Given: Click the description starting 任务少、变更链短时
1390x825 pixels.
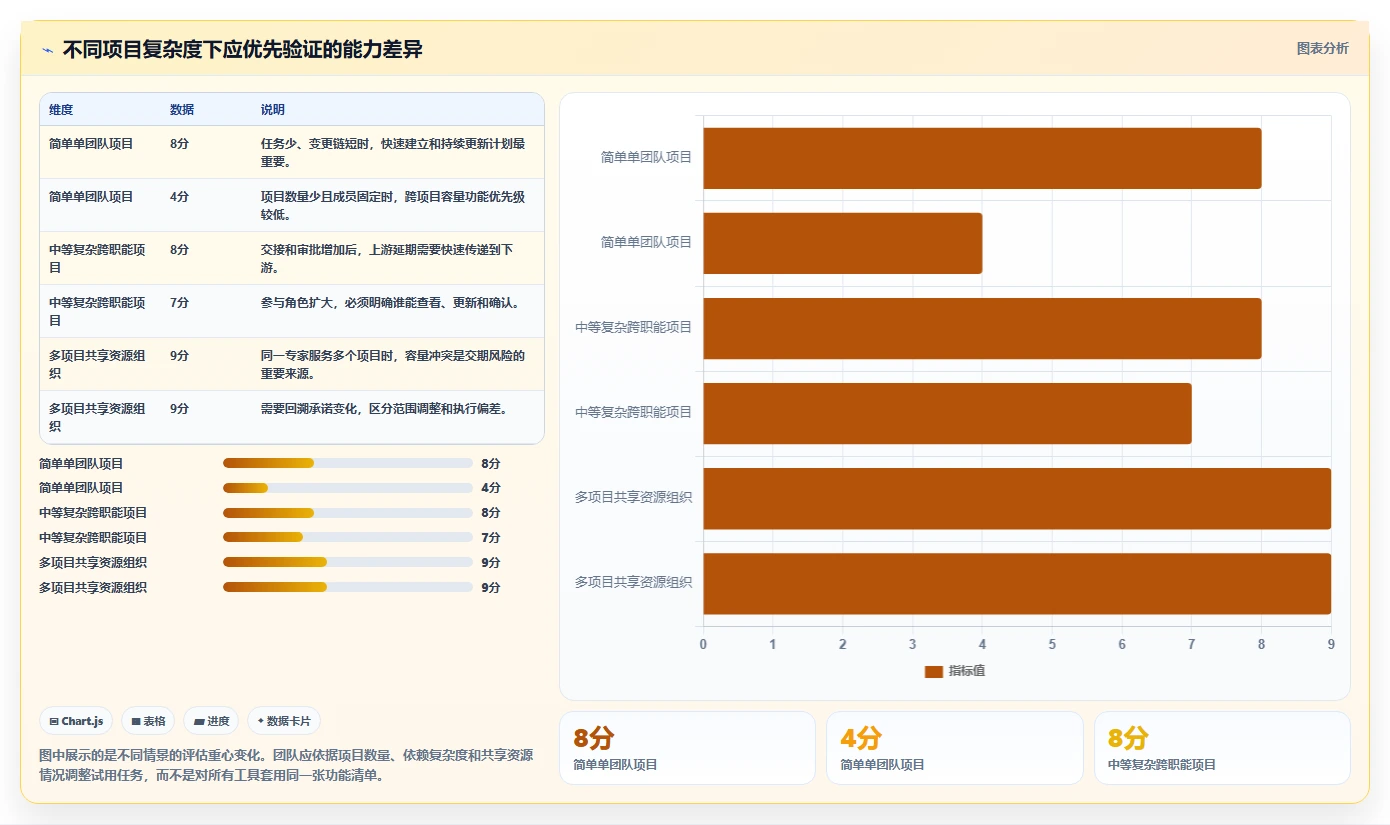Looking at the screenshot, I should click(393, 152).
